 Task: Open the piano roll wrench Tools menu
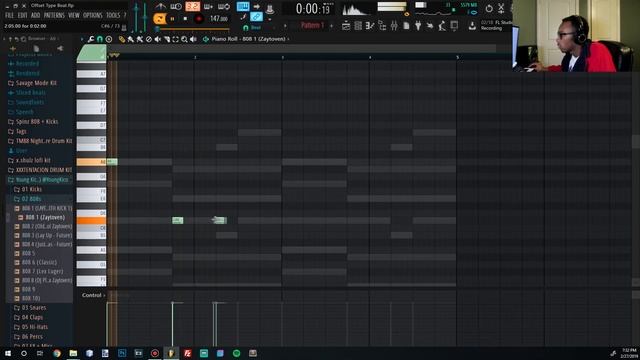[91, 39]
